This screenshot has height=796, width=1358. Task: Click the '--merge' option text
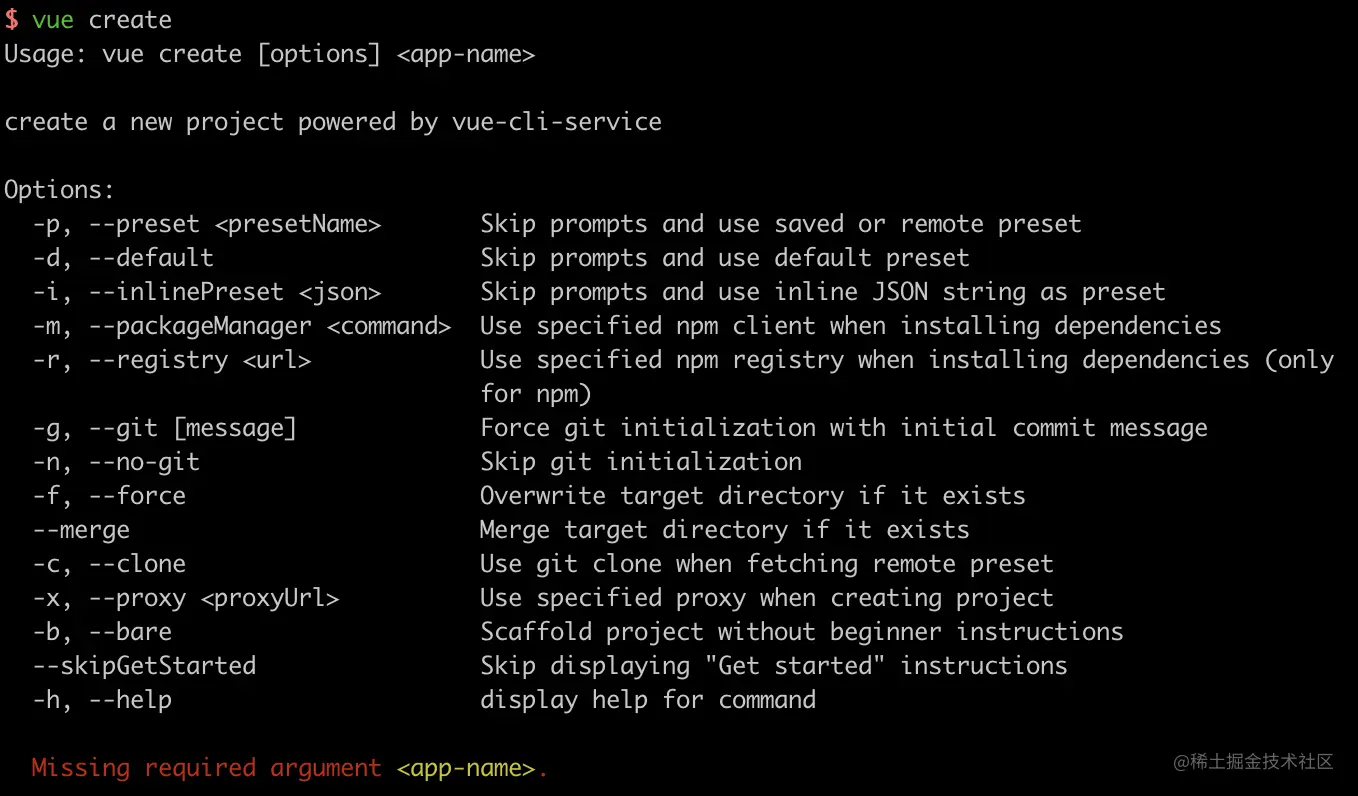[x=81, y=530]
